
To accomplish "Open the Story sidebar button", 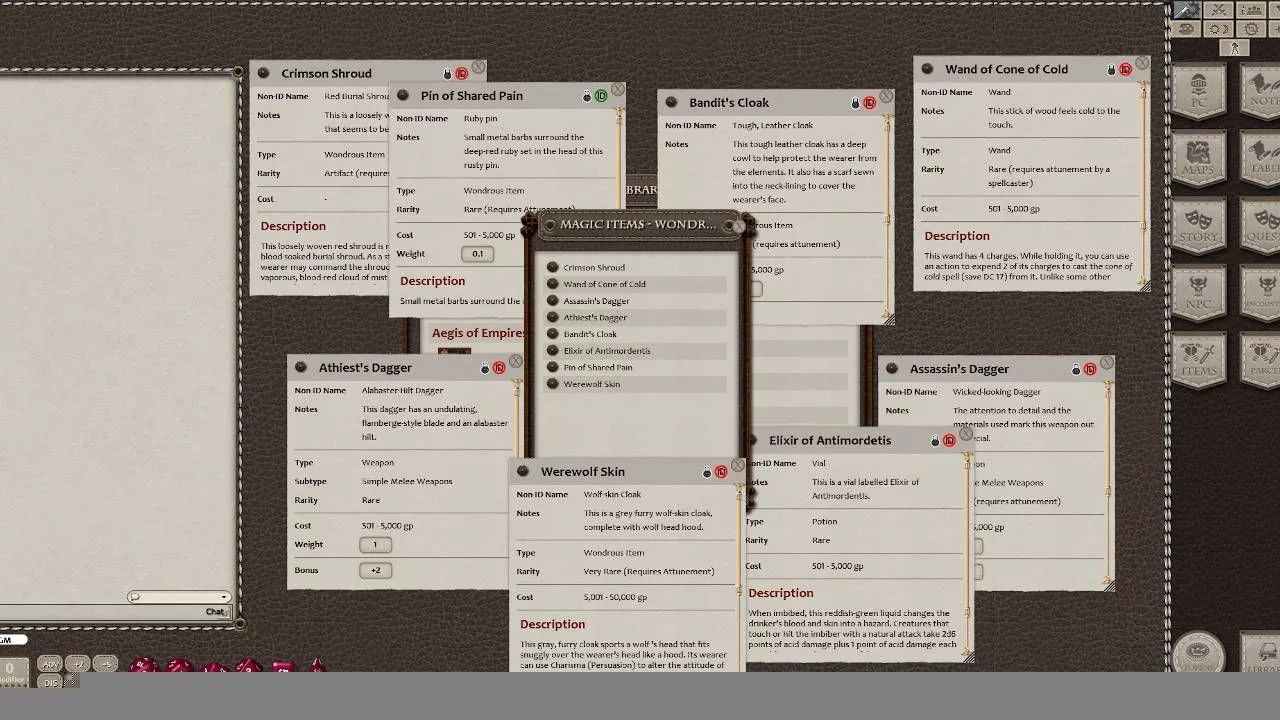I will coord(1199,225).
